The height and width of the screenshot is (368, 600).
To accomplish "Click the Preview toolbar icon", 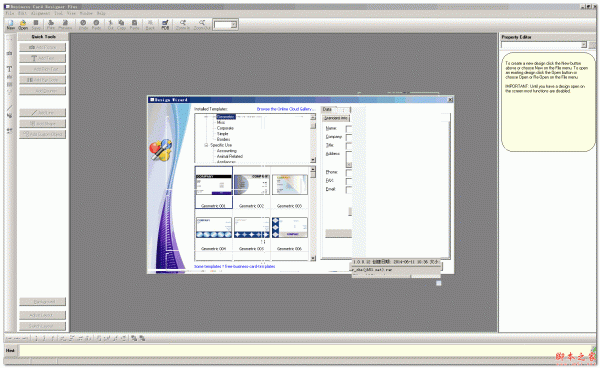I will pos(65,25).
